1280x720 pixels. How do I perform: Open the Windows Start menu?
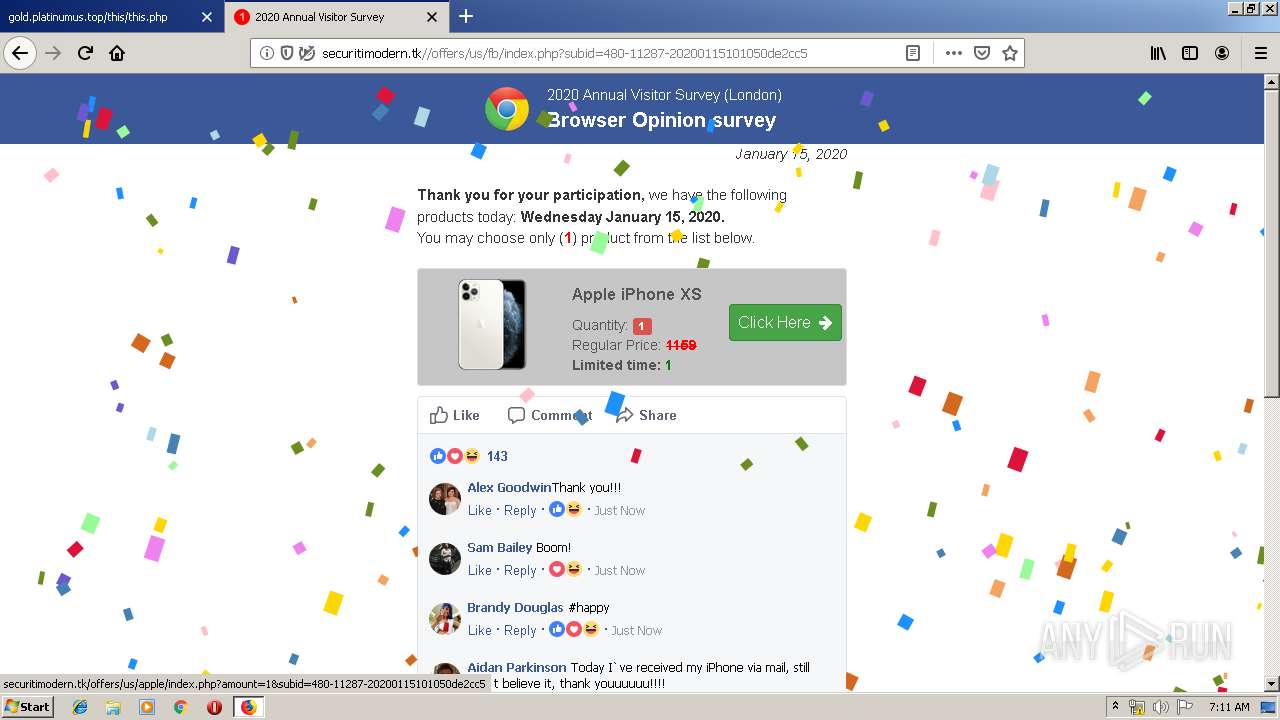coord(27,706)
